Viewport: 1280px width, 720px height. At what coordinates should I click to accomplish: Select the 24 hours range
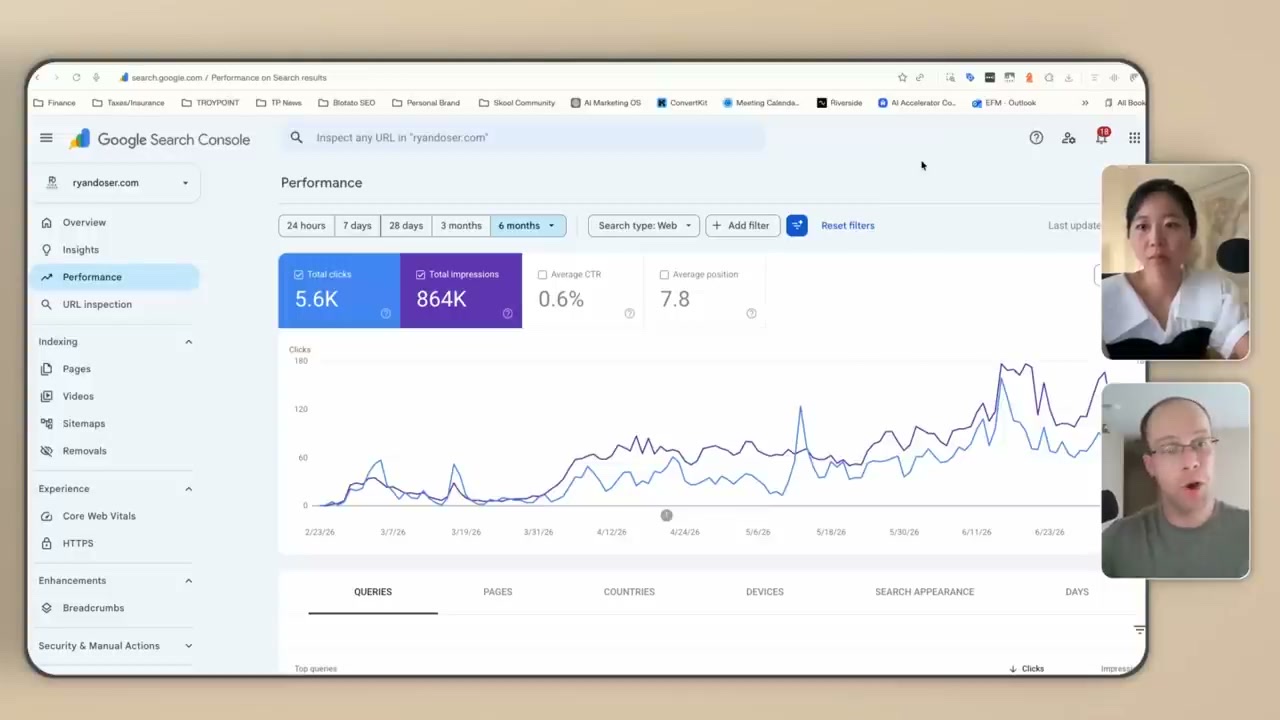pyautogui.click(x=306, y=225)
